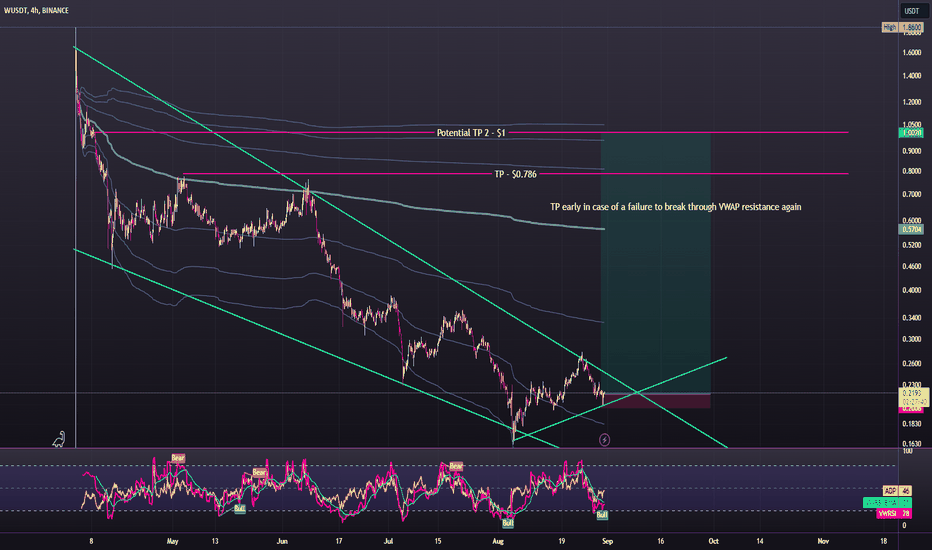Click the lightning bolt event icon

pyautogui.click(x=604, y=440)
